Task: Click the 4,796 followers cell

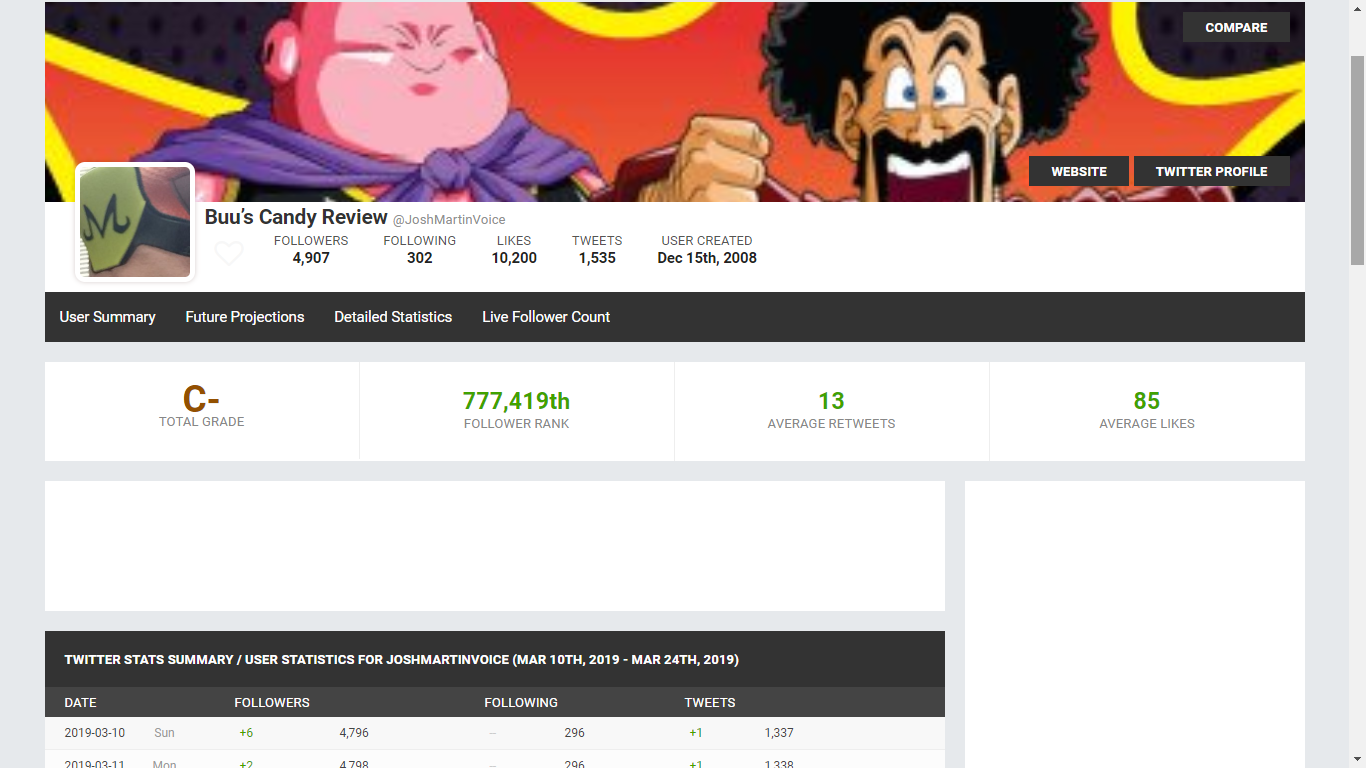Action: [x=354, y=733]
